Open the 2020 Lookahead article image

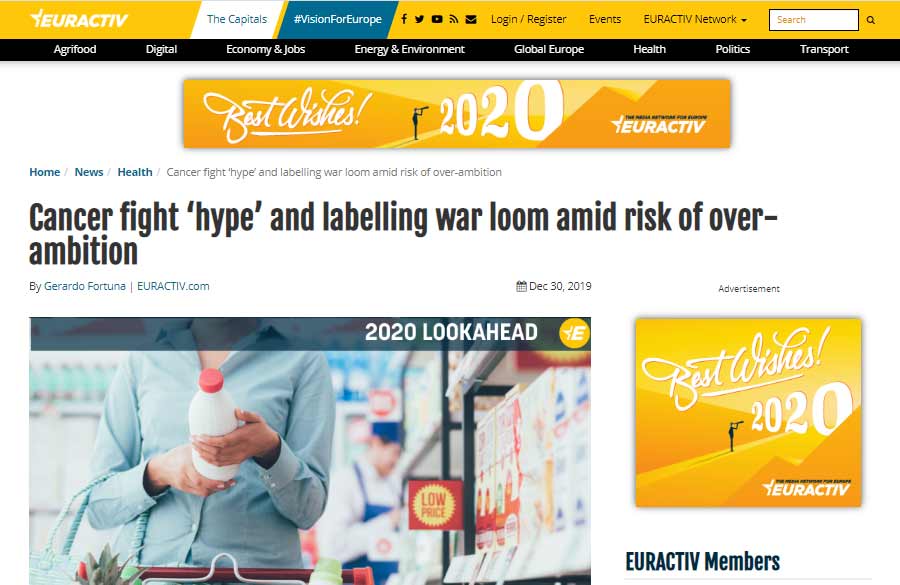click(310, 451)
